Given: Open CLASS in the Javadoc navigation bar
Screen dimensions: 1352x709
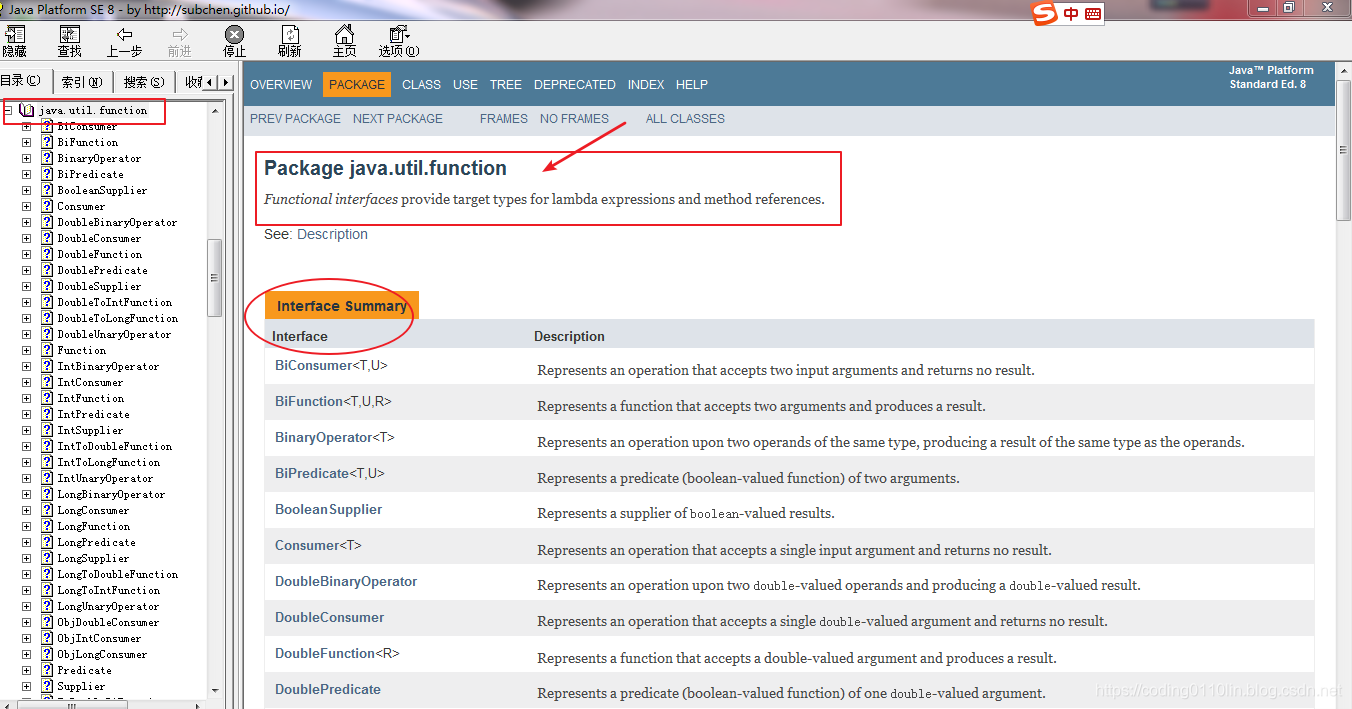Looking at the screenshot, I should click(x=421, y=85).
